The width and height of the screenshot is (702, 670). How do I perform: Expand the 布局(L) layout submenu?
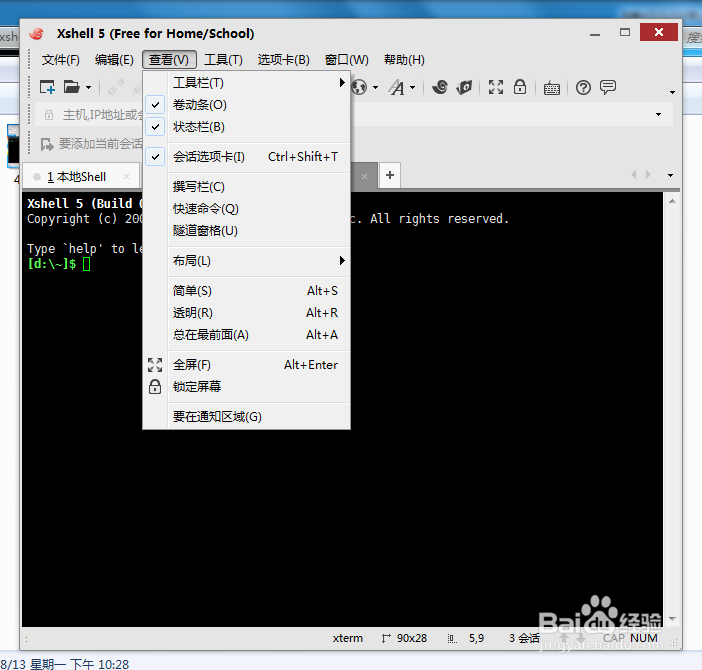[247, 260]
